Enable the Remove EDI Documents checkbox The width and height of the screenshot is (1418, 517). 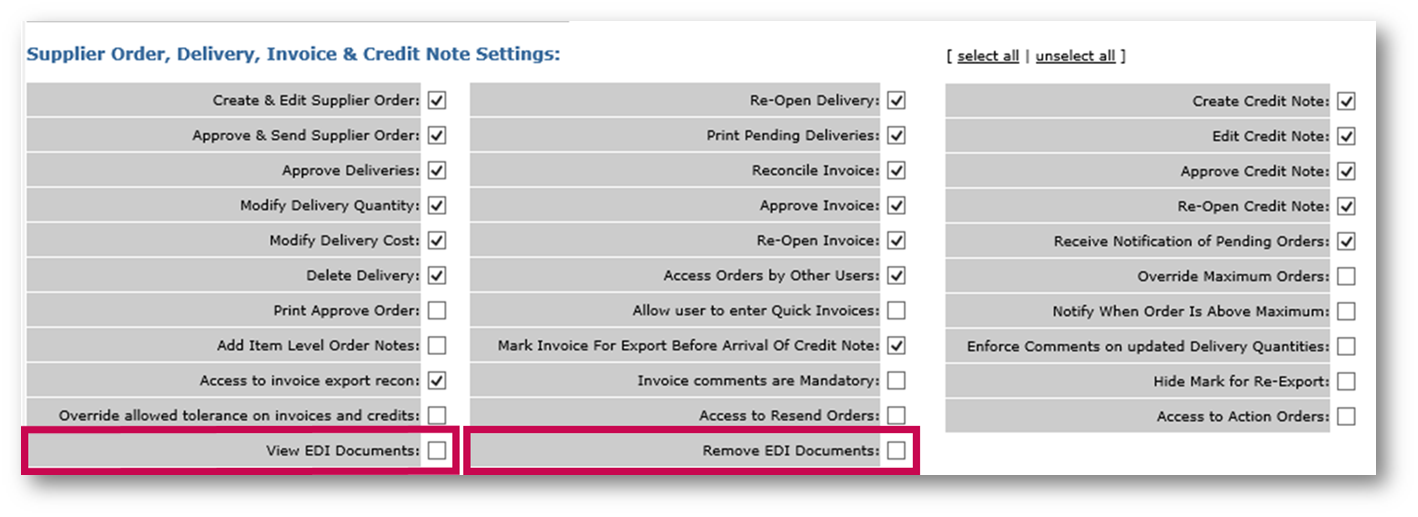[896, 451]
